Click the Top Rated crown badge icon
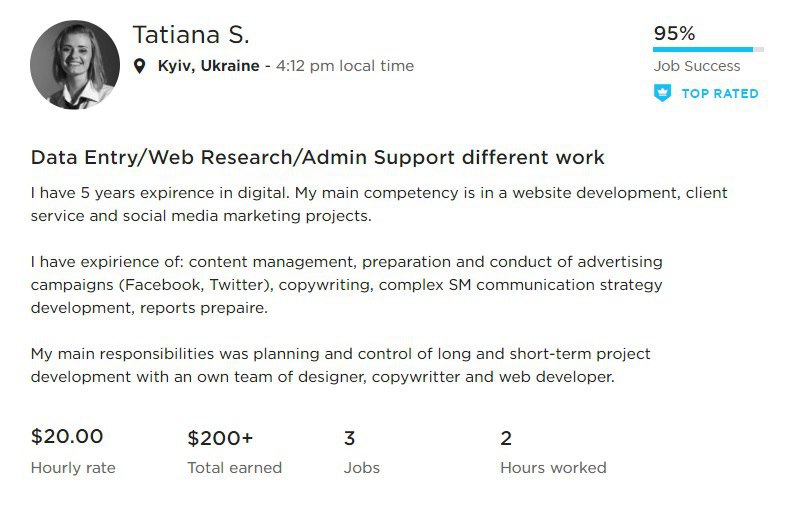 (662, 93)
